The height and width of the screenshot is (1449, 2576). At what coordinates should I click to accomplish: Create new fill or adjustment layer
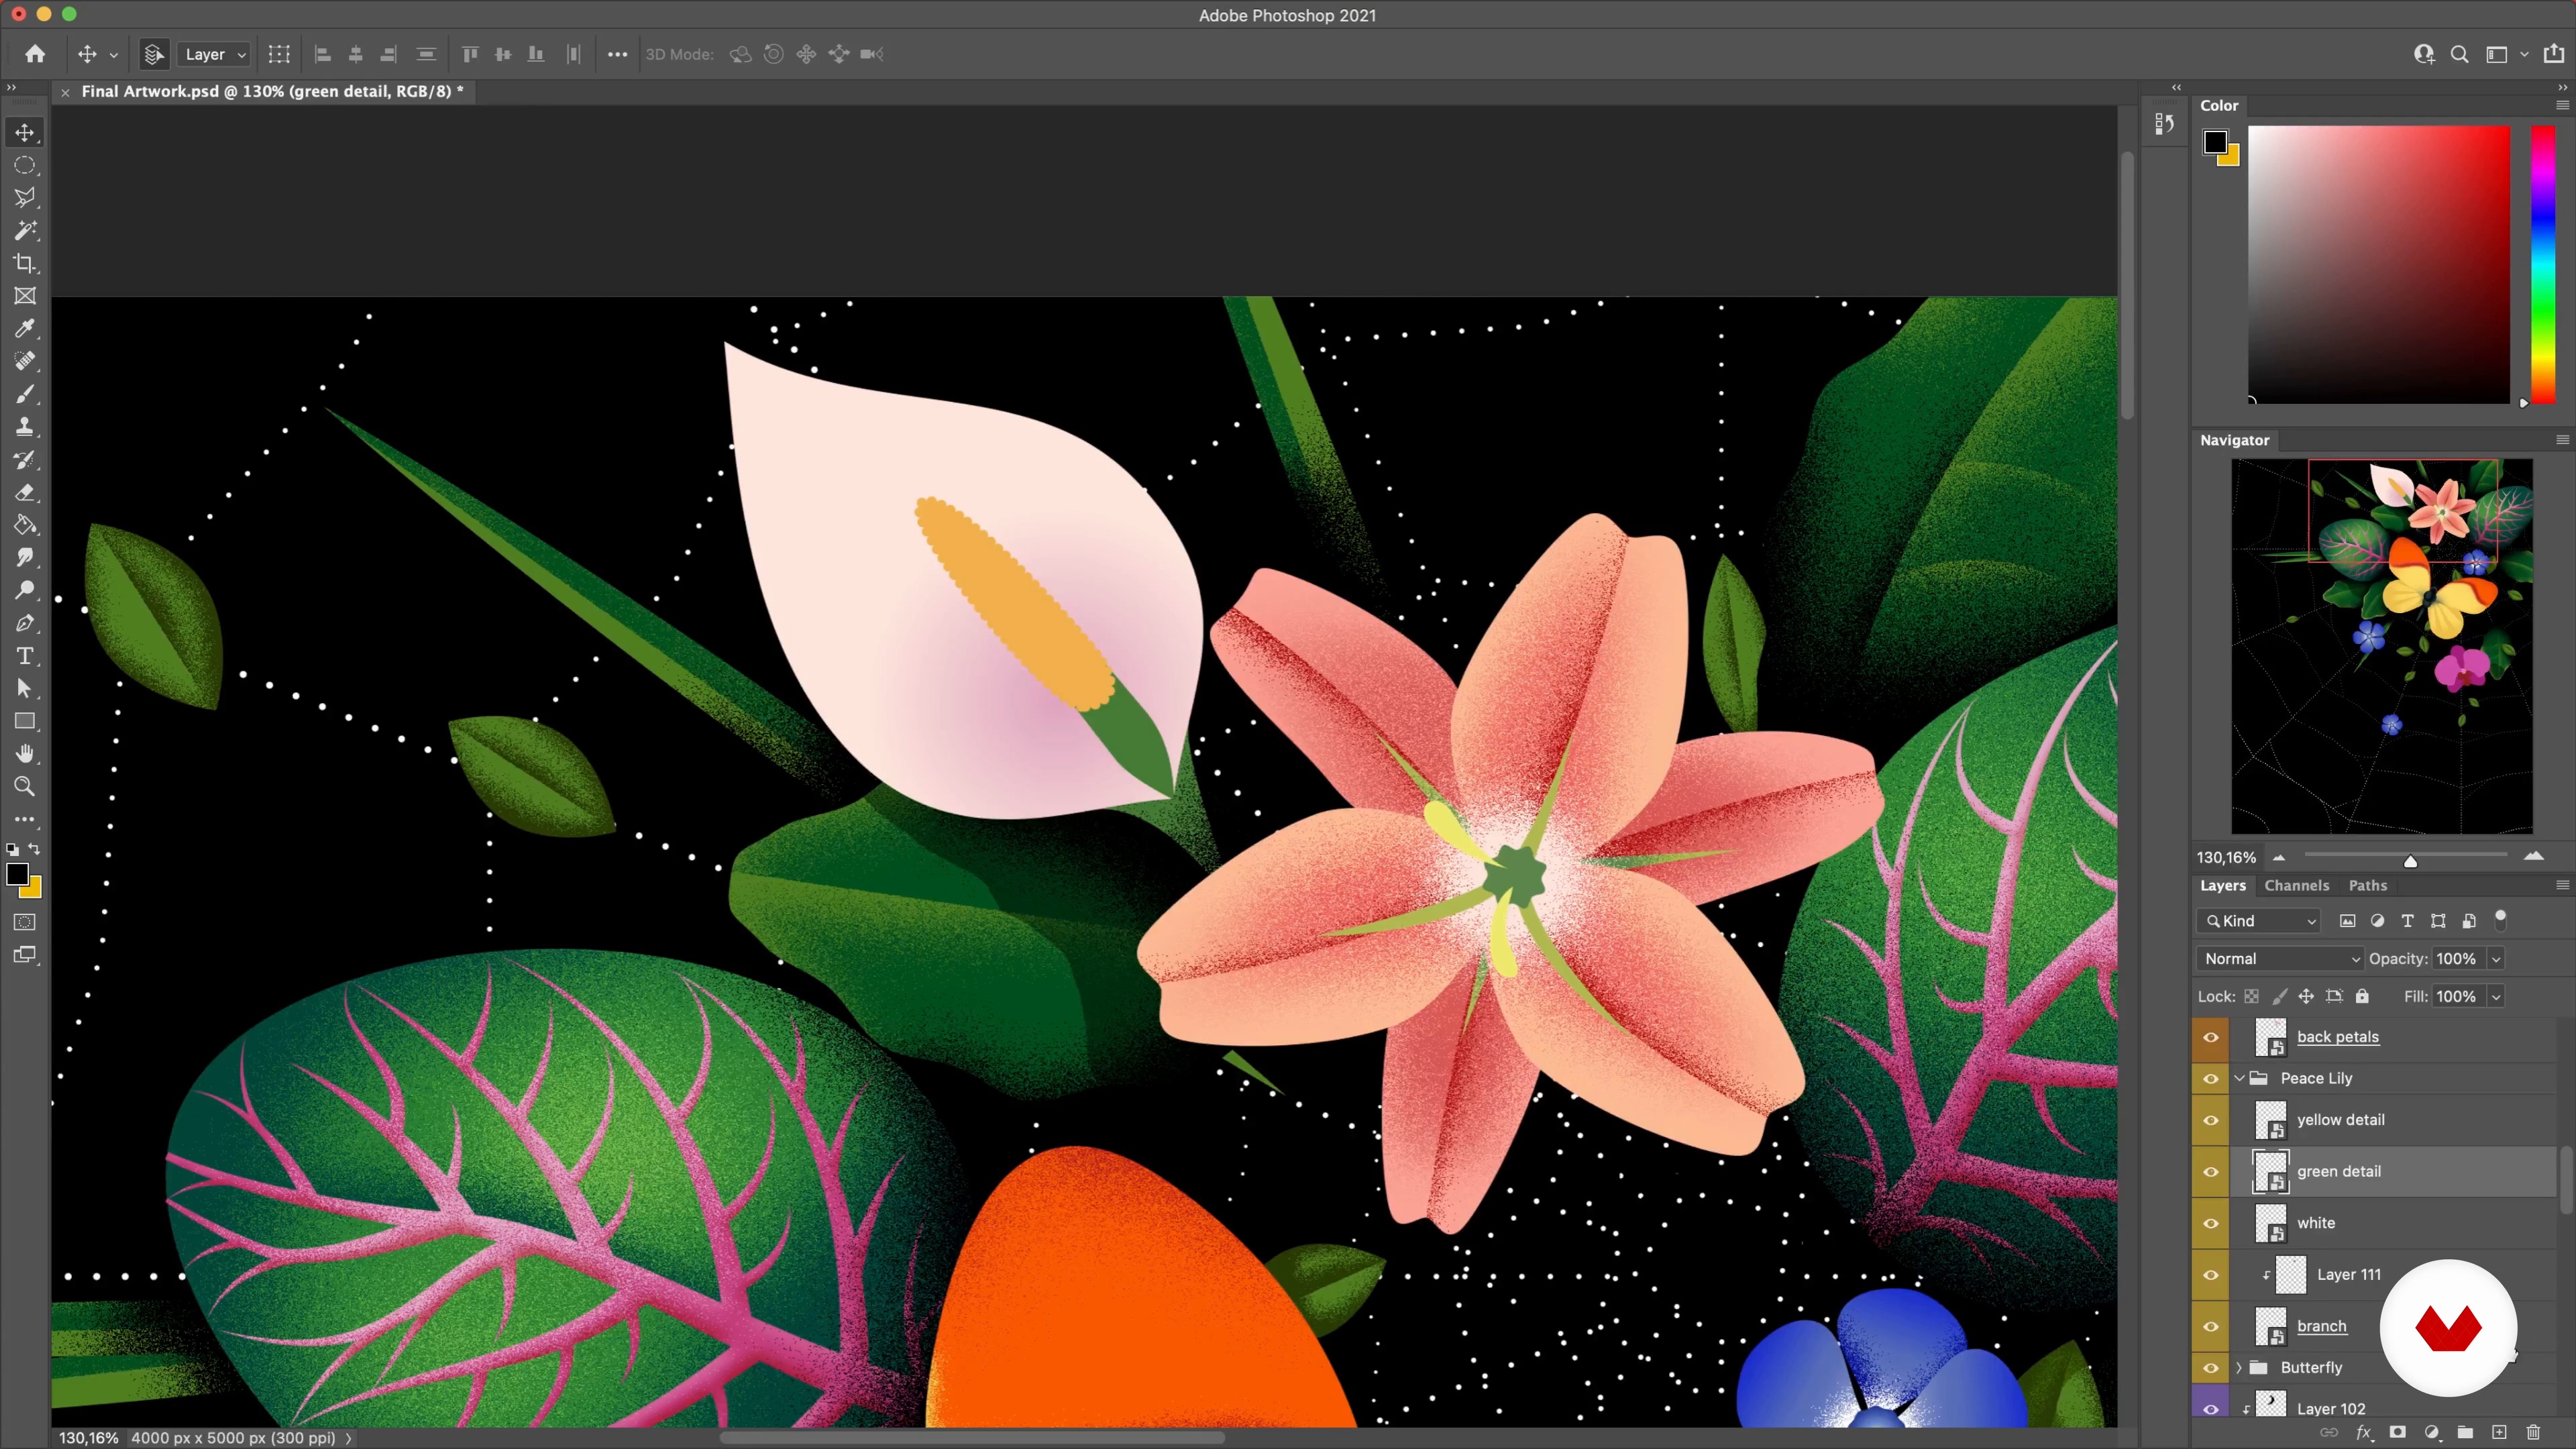click(2431, 1433)
